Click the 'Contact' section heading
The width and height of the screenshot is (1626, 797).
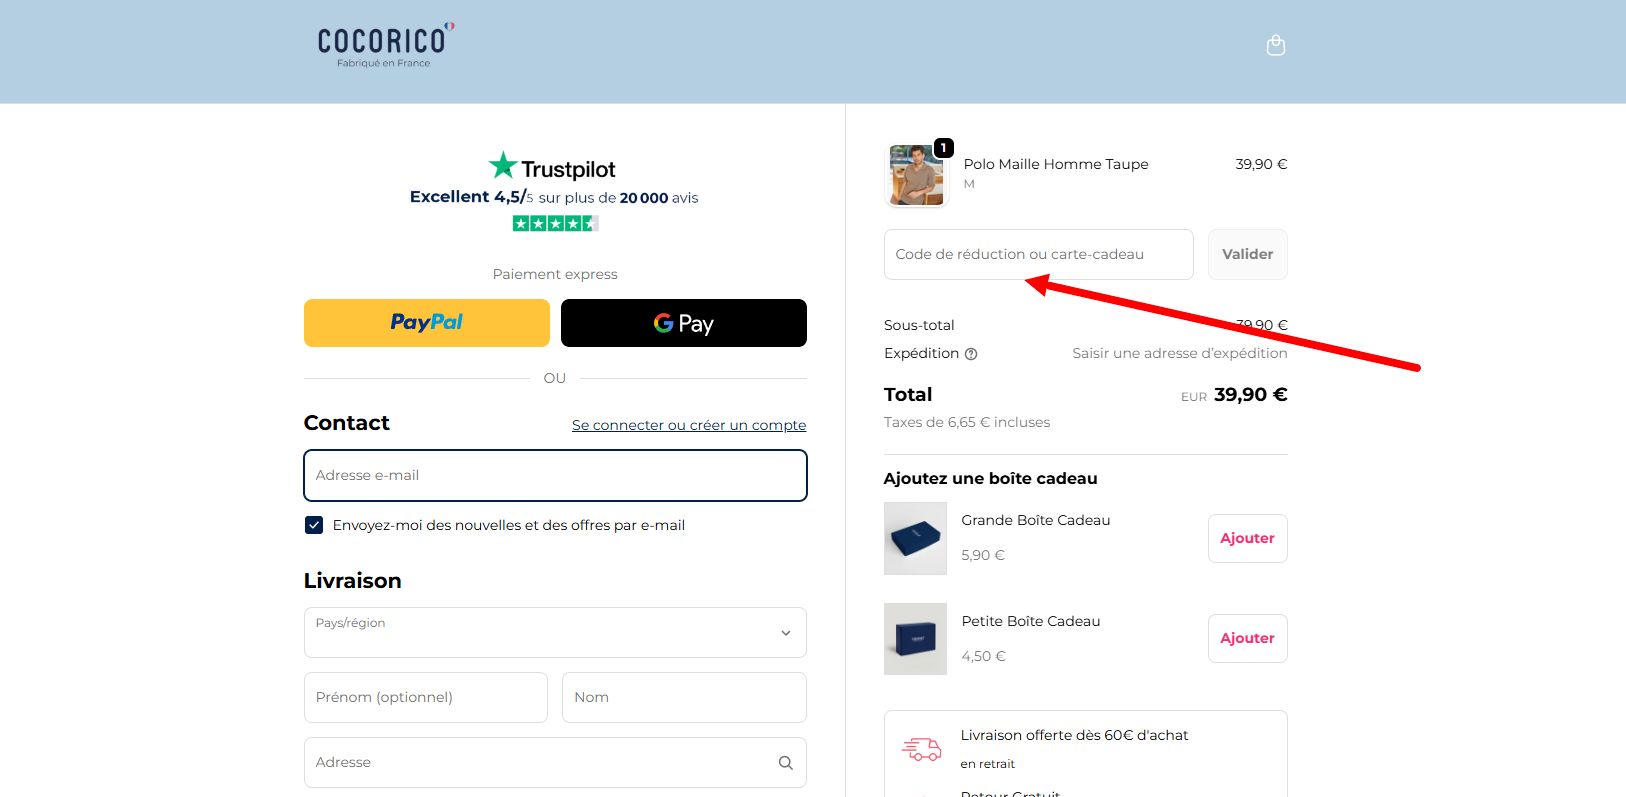pos(347,423)
